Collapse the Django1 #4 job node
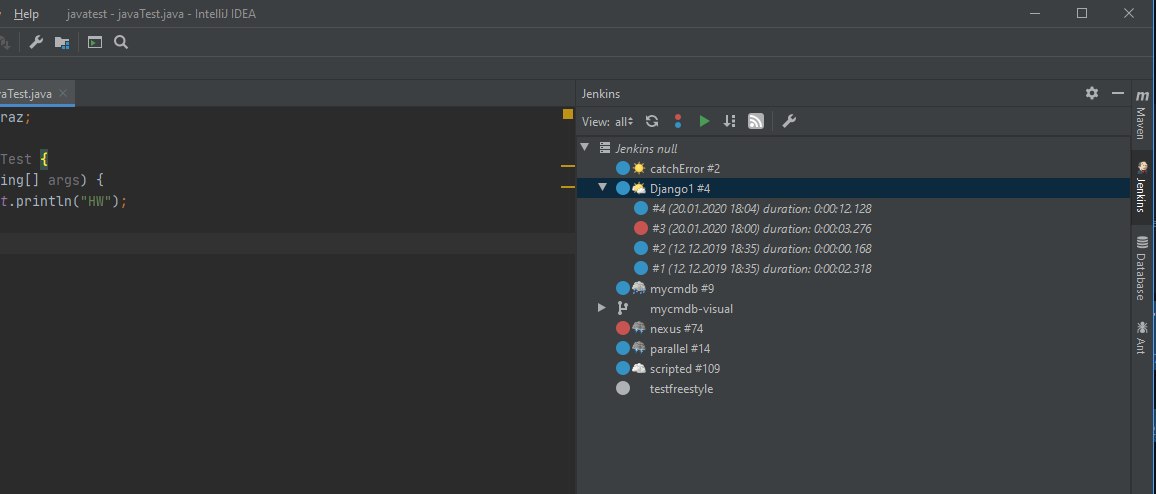 pyautogui.click(x=602, y=187)
